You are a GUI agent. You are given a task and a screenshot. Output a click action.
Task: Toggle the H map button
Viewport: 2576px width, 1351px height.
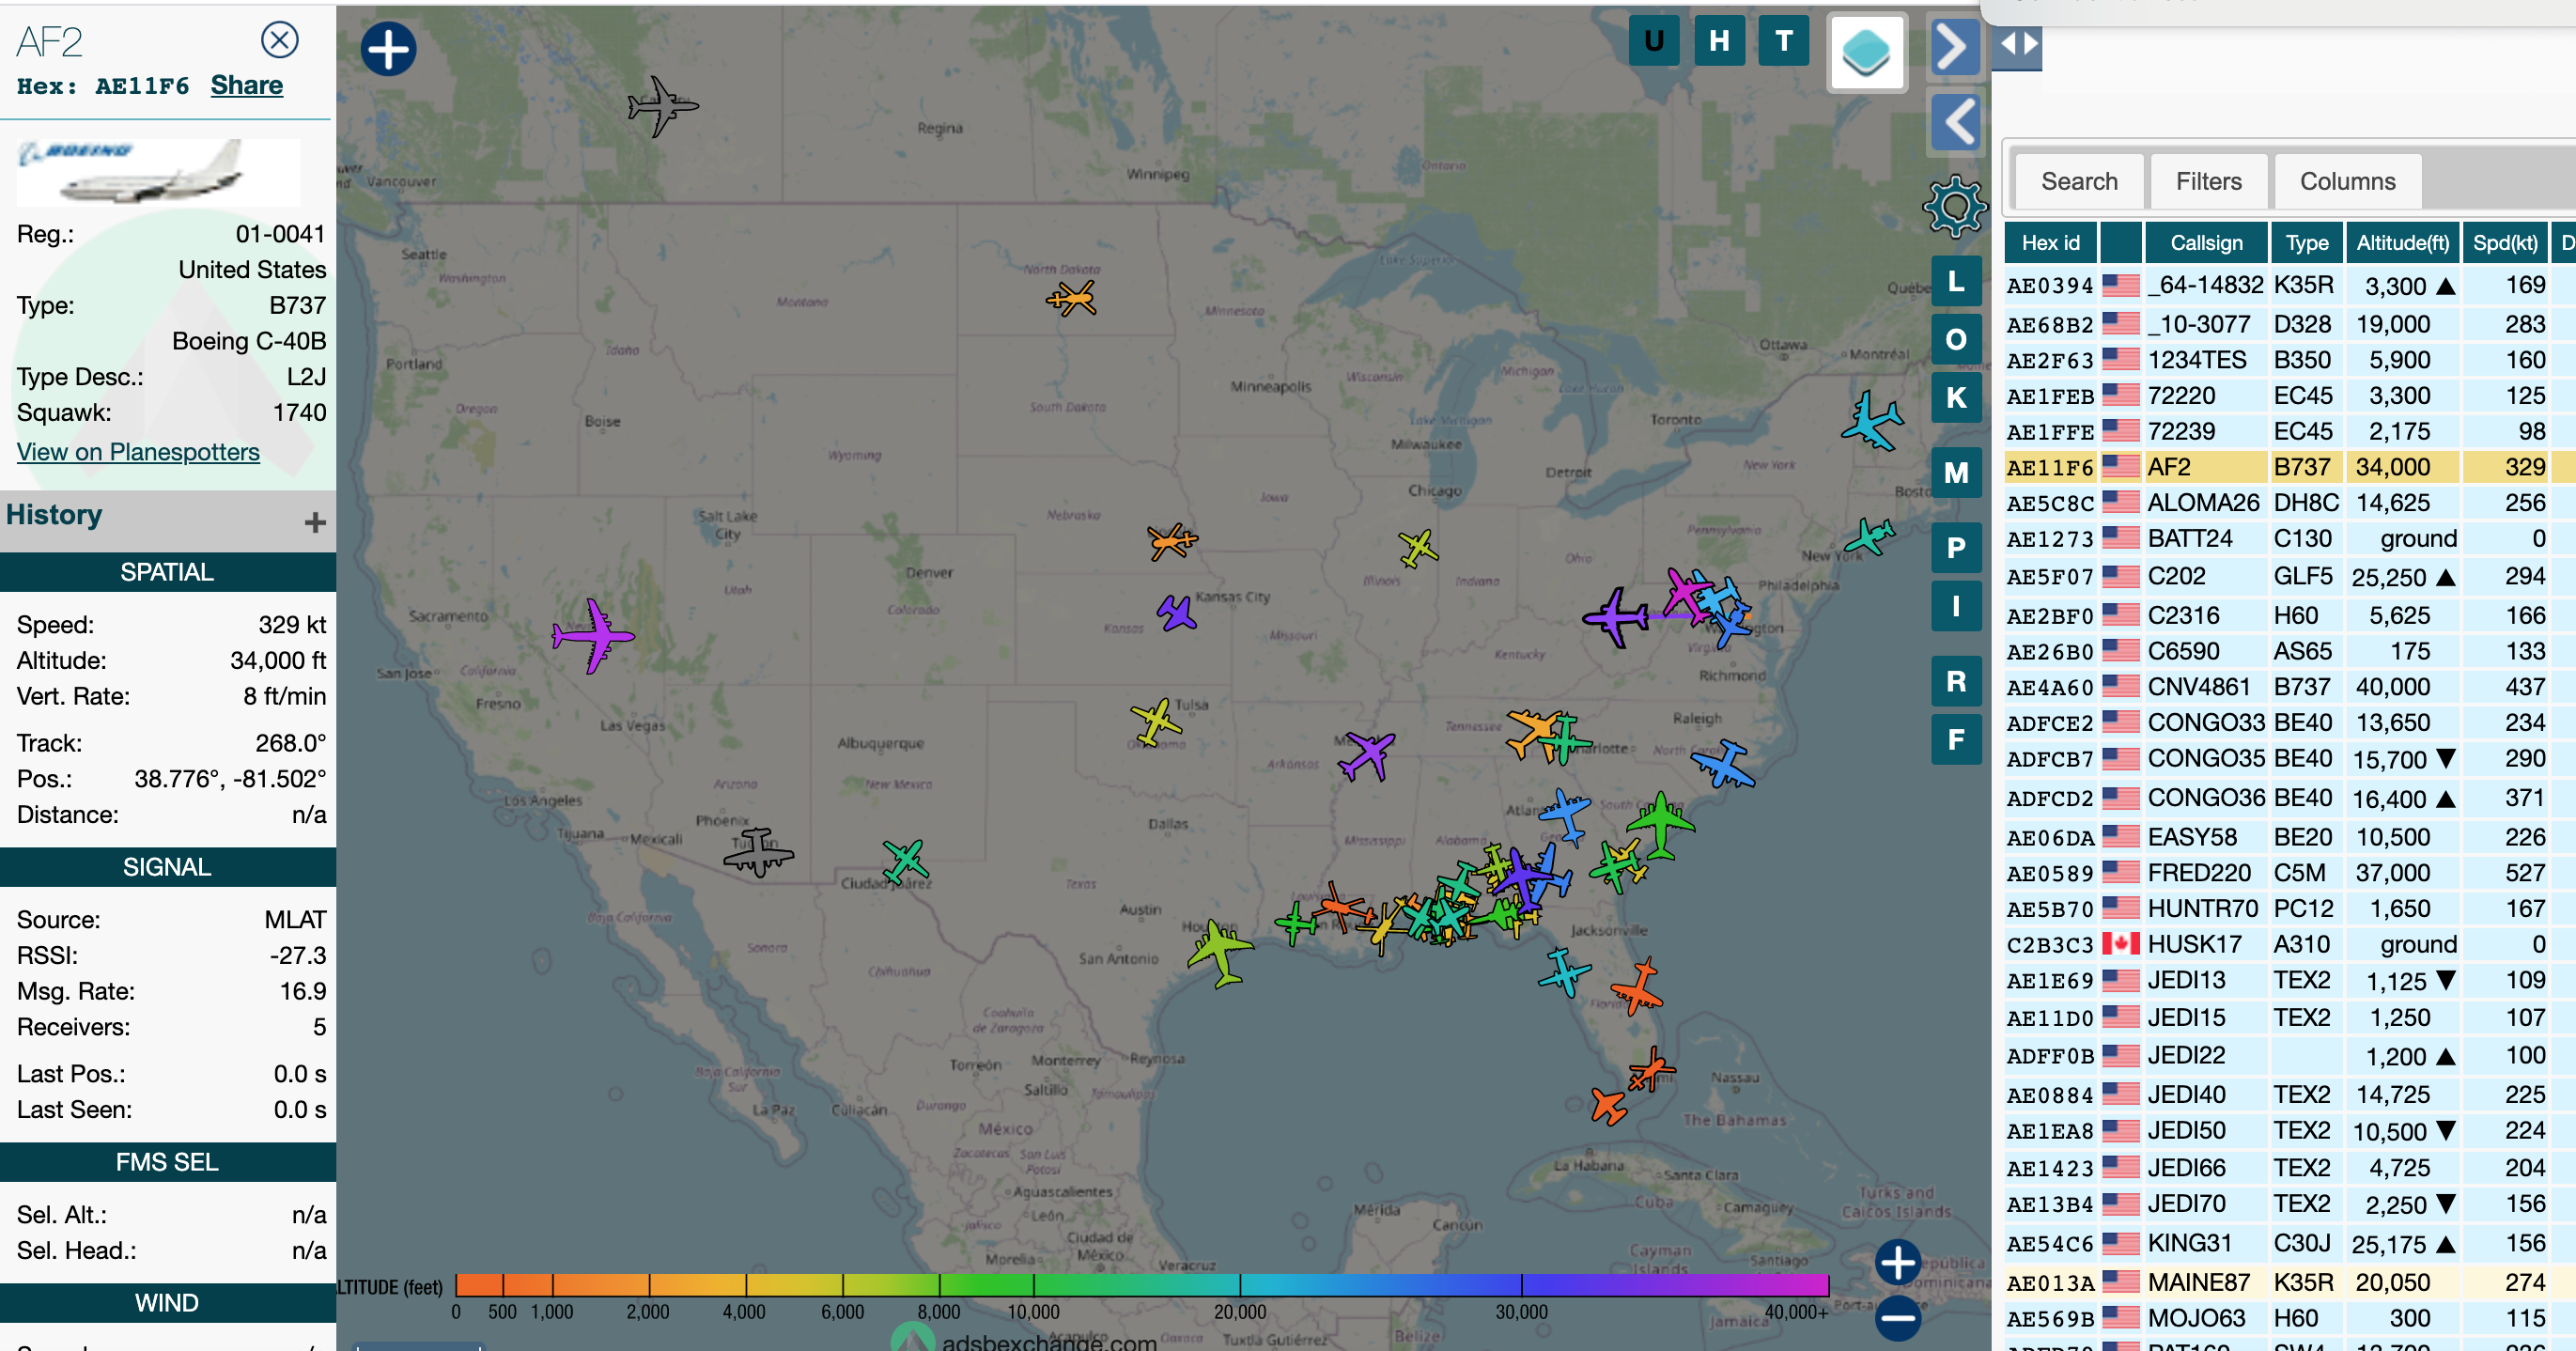1719,41
